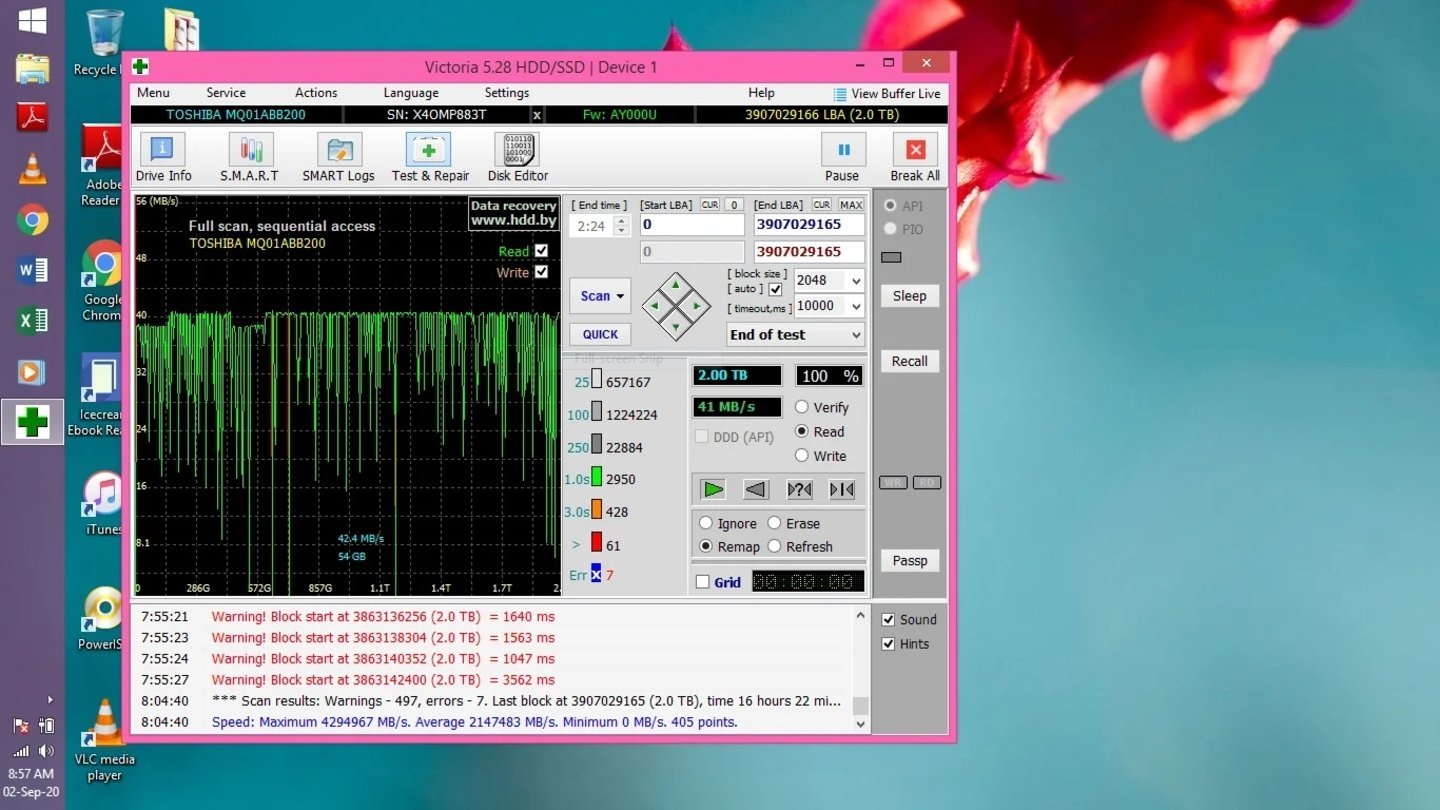Open Chrome from taskbar

point(32,220)
